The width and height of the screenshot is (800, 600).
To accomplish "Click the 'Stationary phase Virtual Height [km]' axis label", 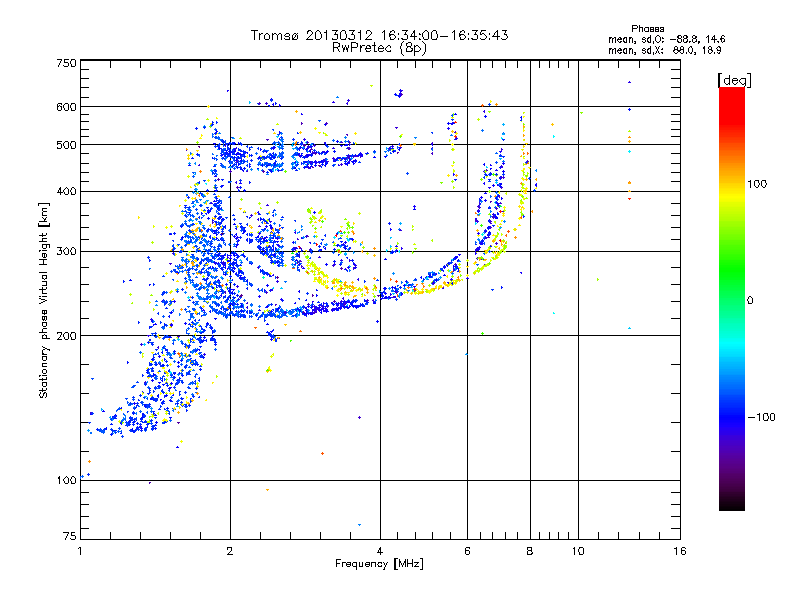I will [x=44, y=301].
